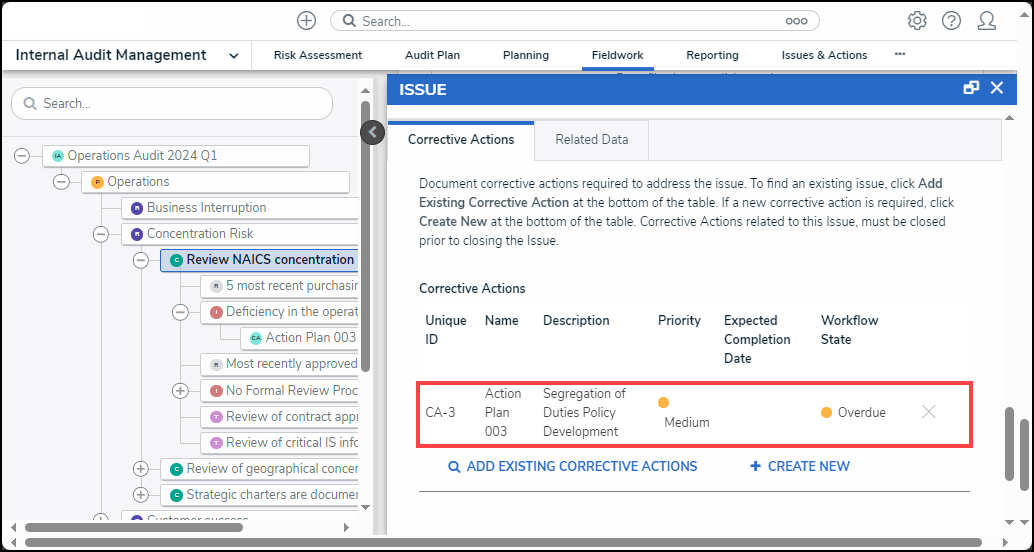Viewport: 1034px width, 552px height.
Task: Collapse the Concentration Risk node
Action: tap(100, 234)
